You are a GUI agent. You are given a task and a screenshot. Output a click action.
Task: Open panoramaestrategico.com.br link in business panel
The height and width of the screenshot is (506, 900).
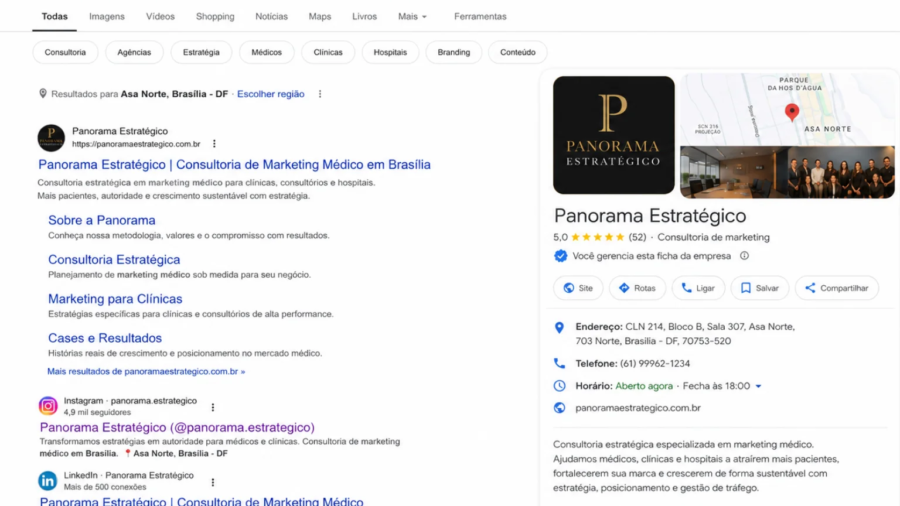click(x=638, y=408)
